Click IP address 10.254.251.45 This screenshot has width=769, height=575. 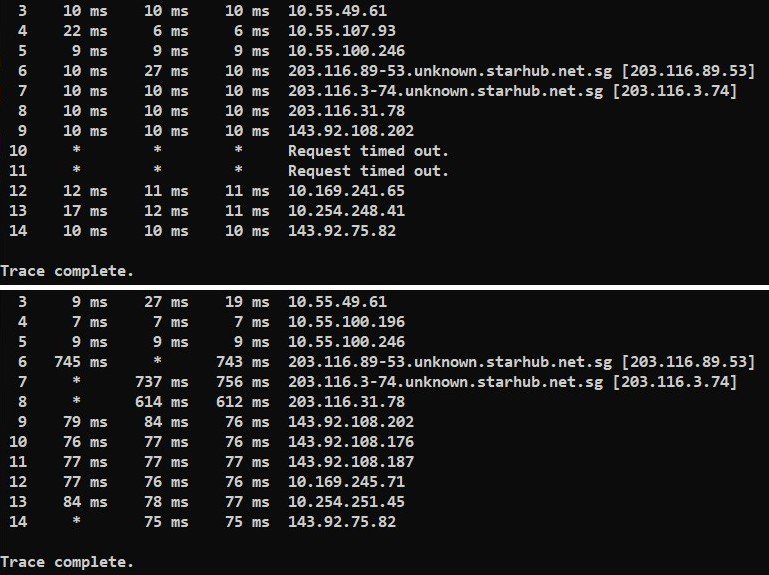point(346,502)
